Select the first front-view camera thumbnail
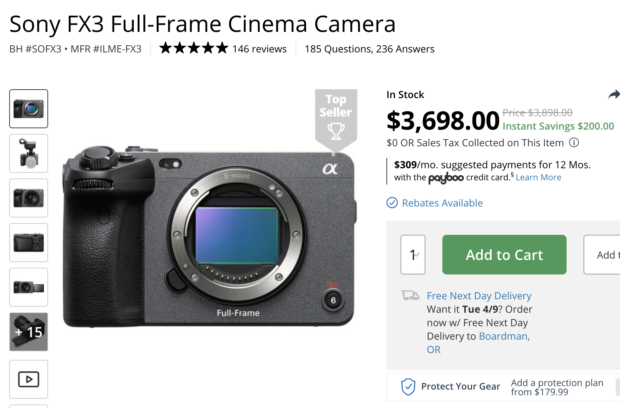 click(x=29, y=108)
